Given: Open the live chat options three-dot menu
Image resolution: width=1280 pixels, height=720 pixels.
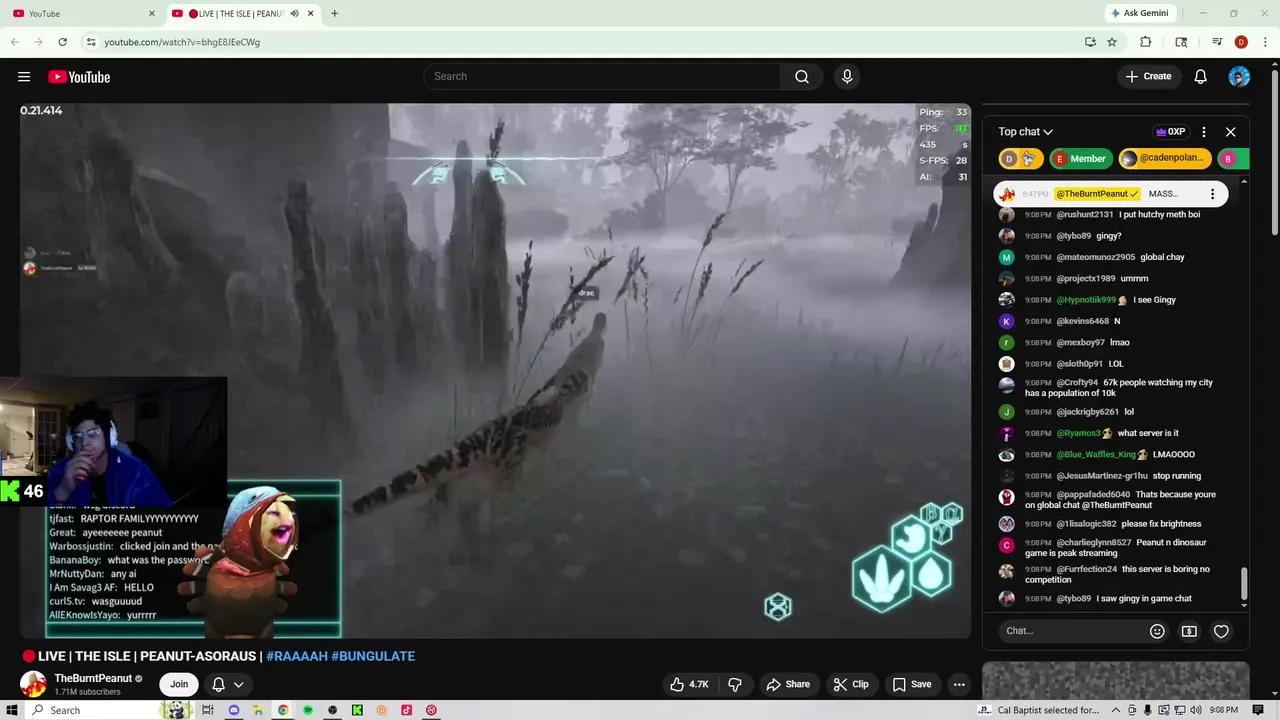Looking at the screenshot, I should [x=1204, y=131].
